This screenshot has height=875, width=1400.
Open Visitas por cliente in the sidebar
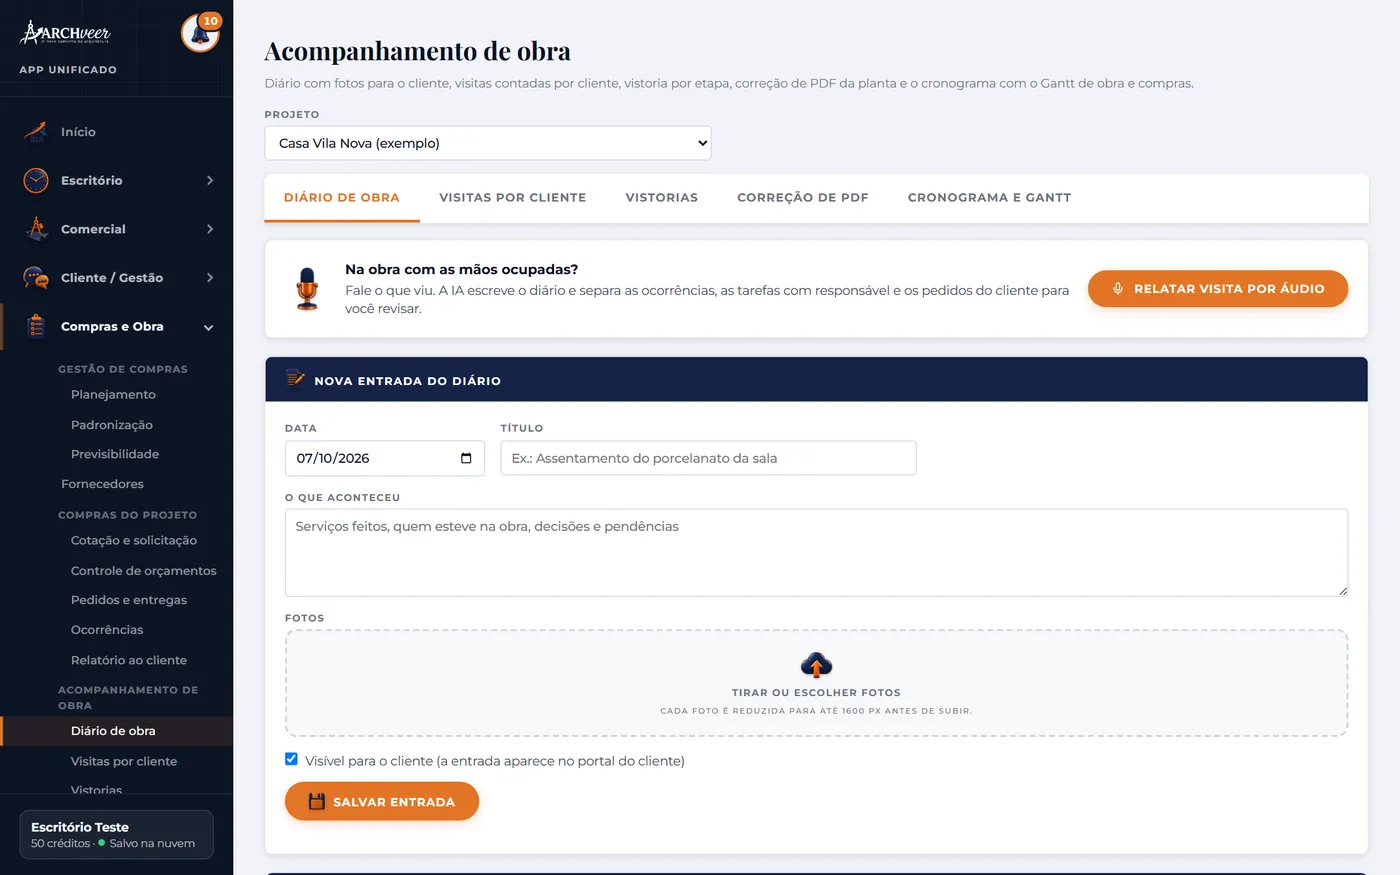coord(124,762)
